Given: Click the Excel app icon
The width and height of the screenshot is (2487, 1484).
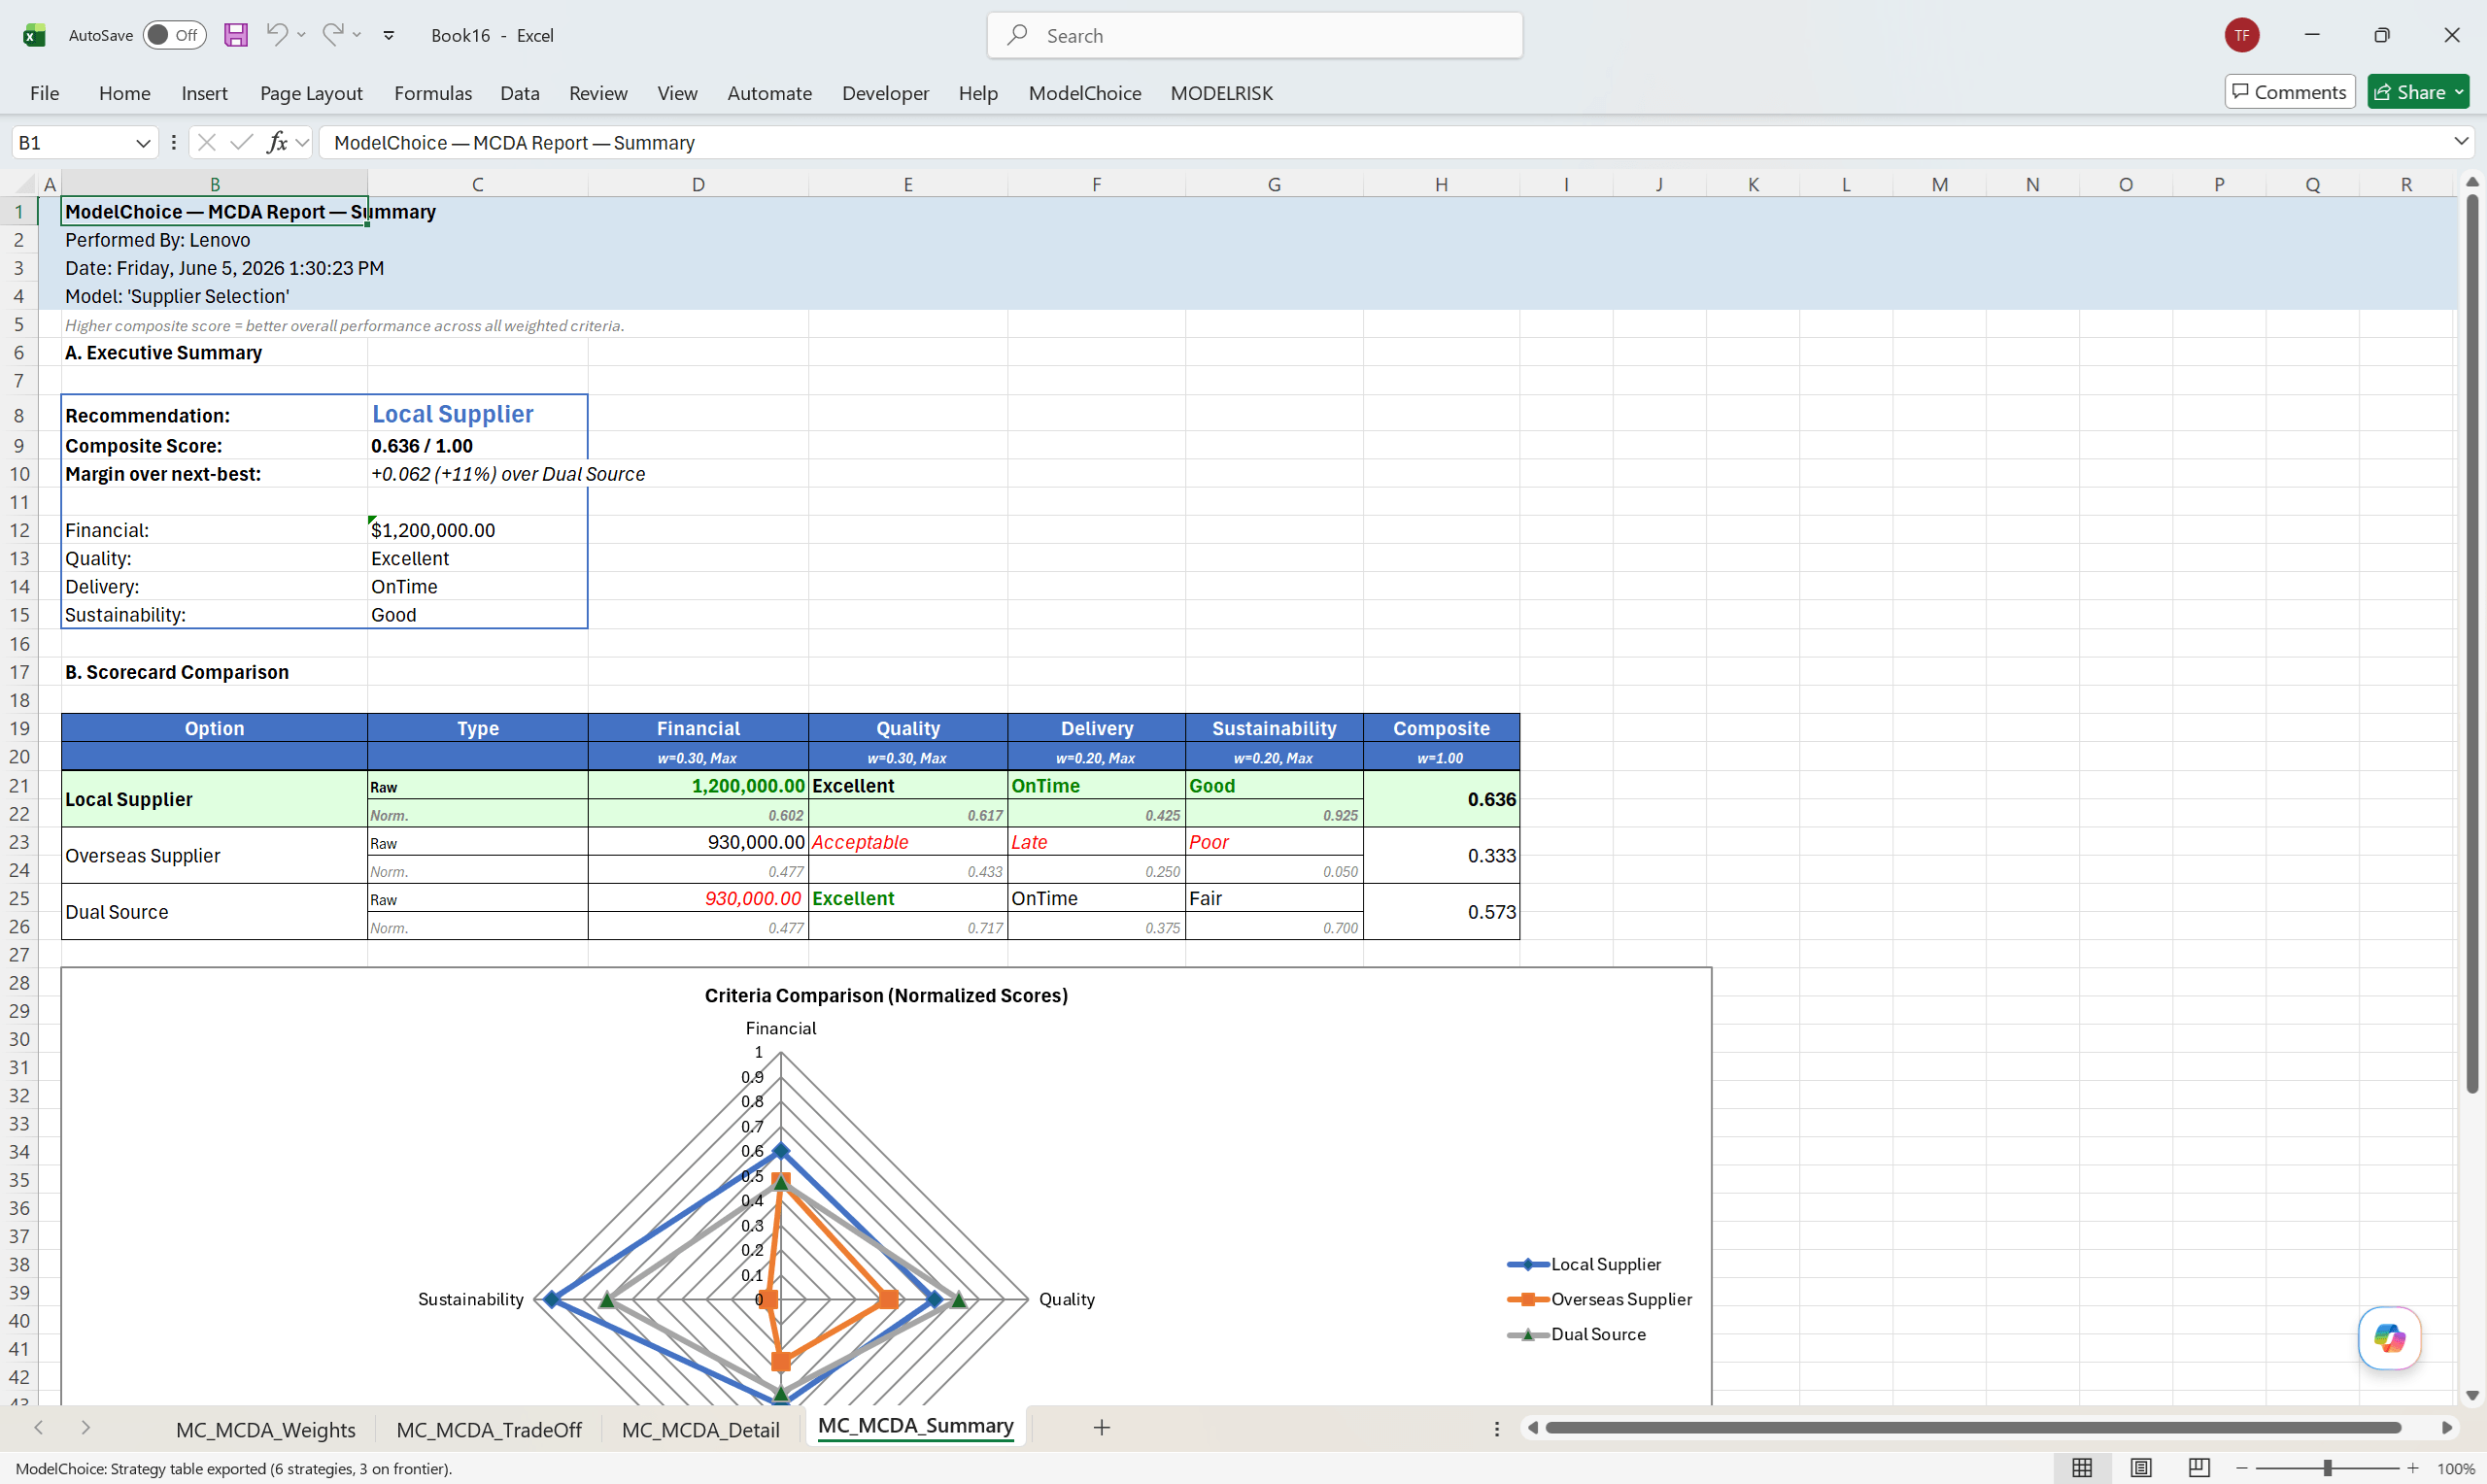Looking at the screenshot, I should [34, 35].
